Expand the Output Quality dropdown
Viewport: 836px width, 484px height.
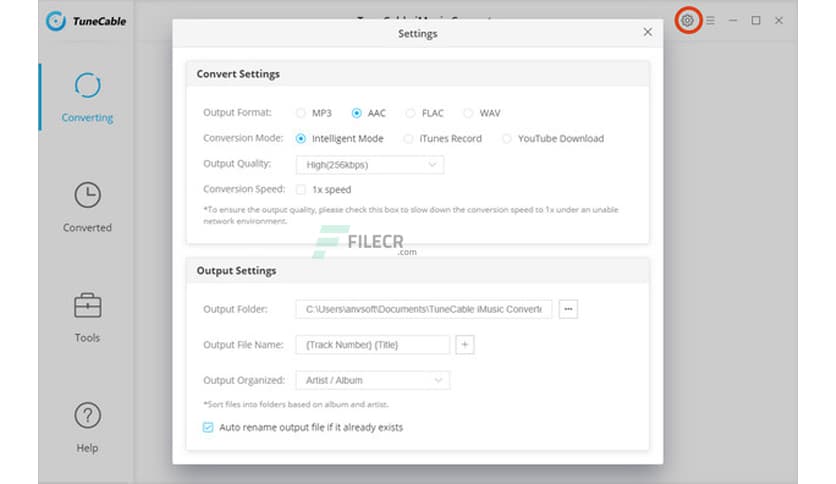coord(369,164)
